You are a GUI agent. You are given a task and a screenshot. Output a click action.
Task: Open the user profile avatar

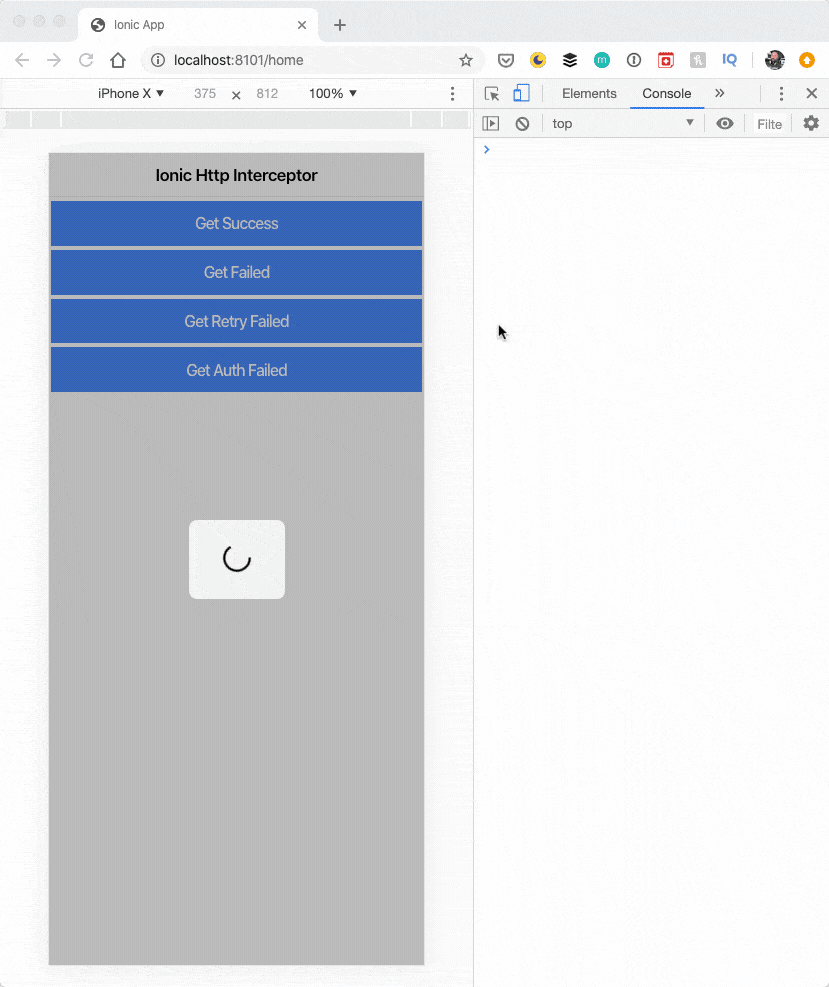775,60
